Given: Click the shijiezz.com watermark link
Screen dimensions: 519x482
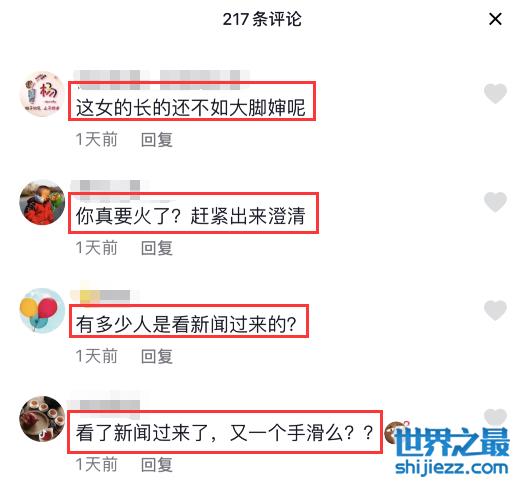Looking at the screenshot, I should point(452,468).
